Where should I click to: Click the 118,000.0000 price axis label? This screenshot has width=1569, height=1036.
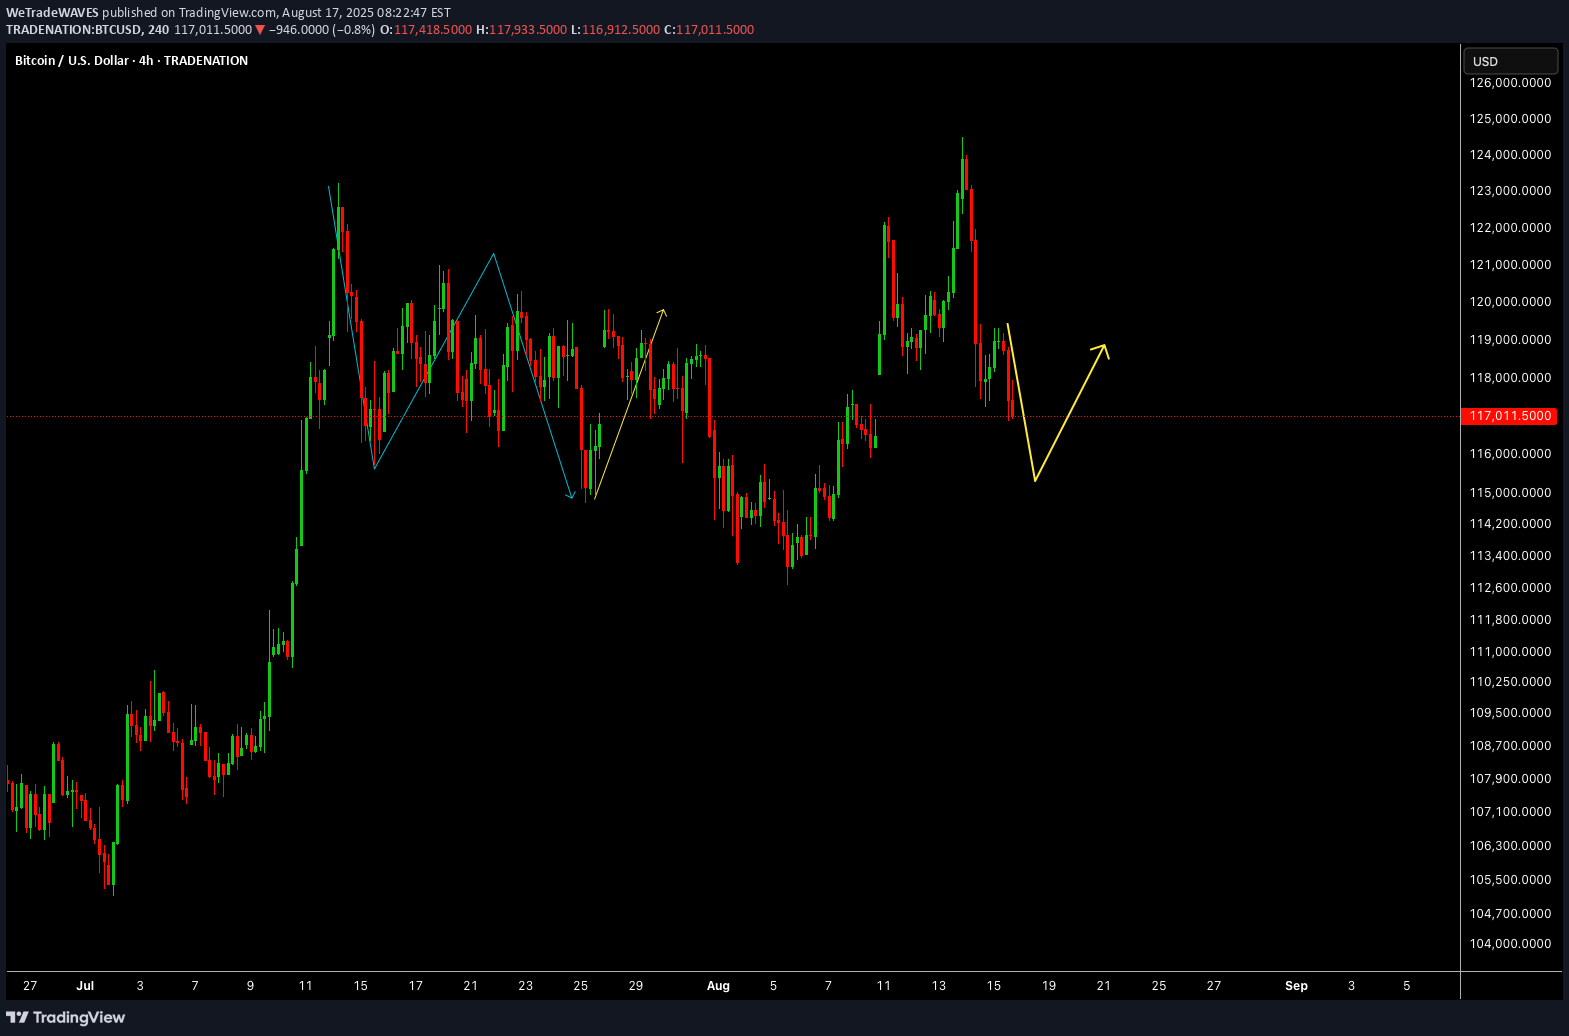(1510, 377)
